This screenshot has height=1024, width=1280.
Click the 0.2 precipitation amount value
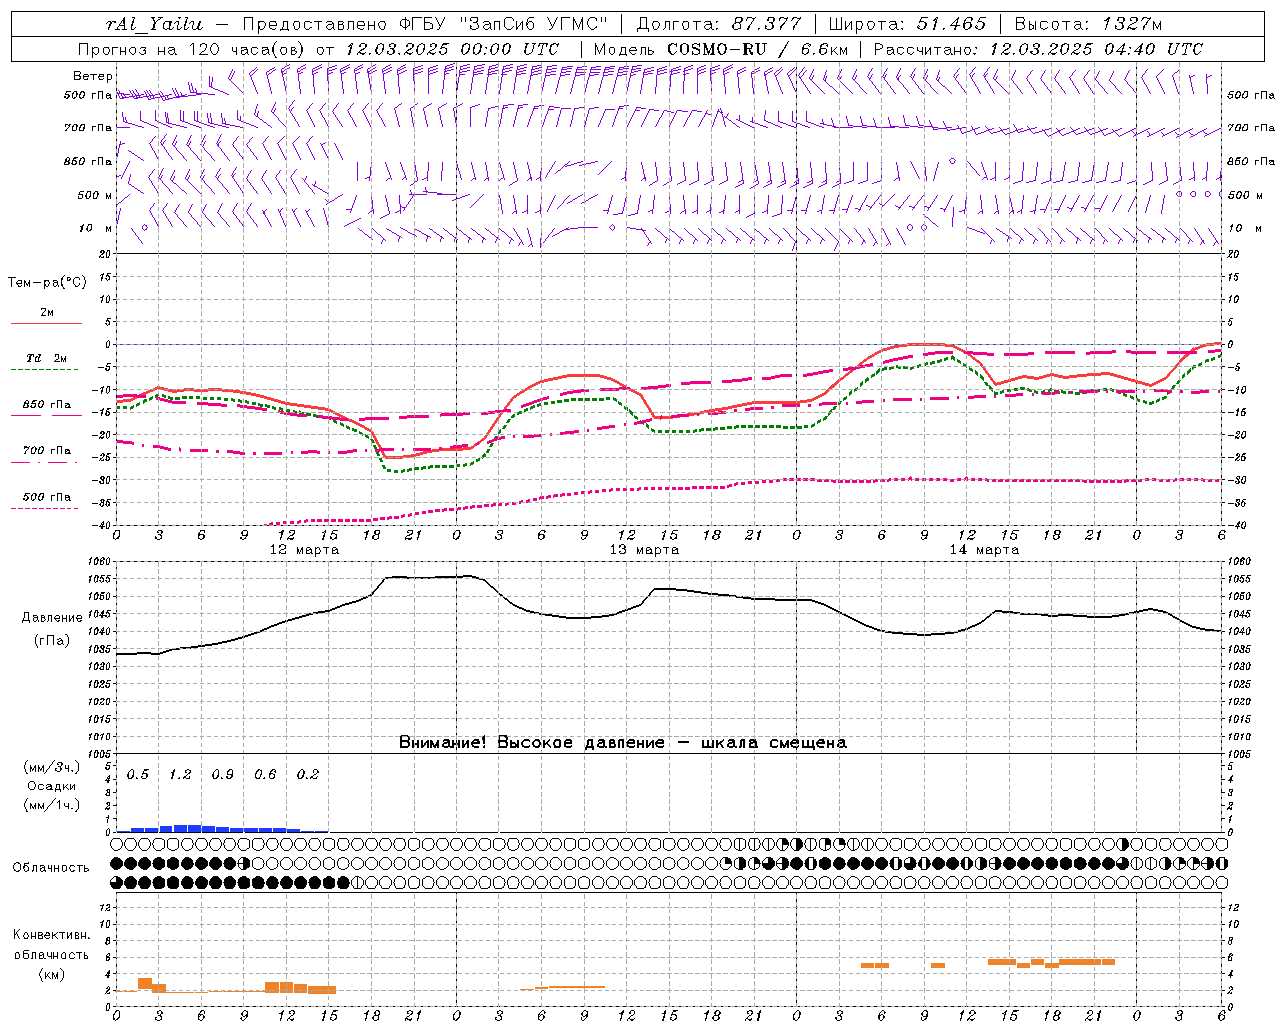point(308,775)
